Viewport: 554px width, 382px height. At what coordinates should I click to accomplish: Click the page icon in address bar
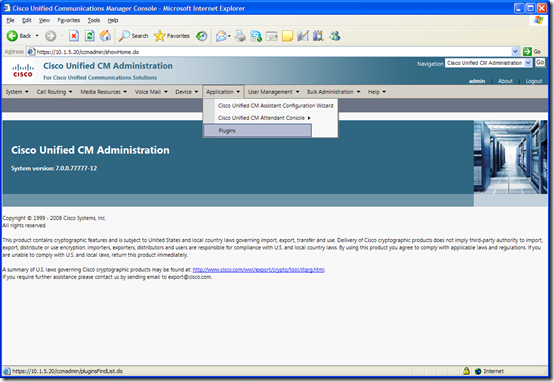pyautogui.click(x=31, y=52)
